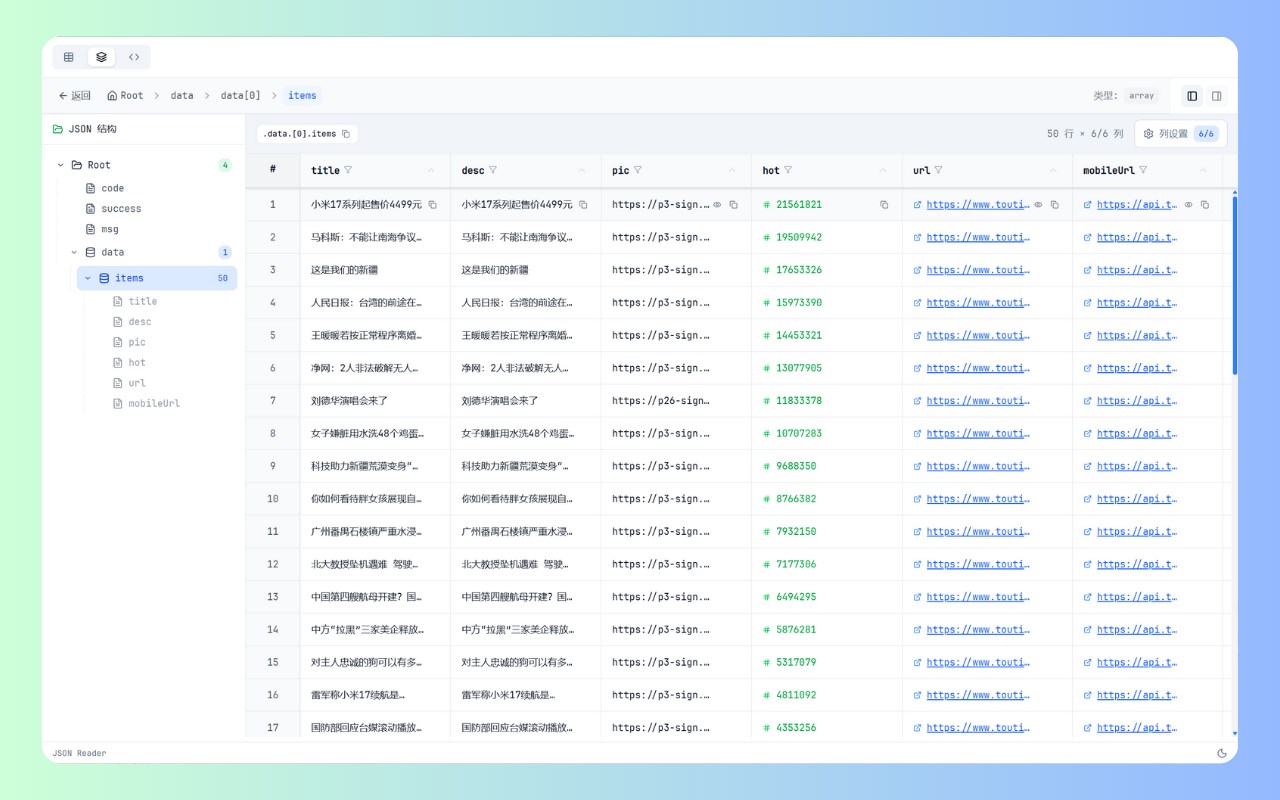Sort by hot column arrow
Screen dimensions: 1280x800
pyautogui.click(x=883, y=171)
